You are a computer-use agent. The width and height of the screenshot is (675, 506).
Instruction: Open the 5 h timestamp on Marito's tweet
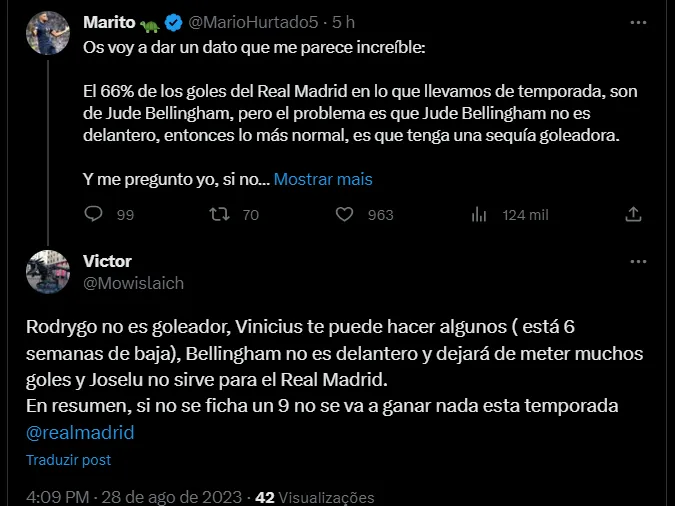344,22
